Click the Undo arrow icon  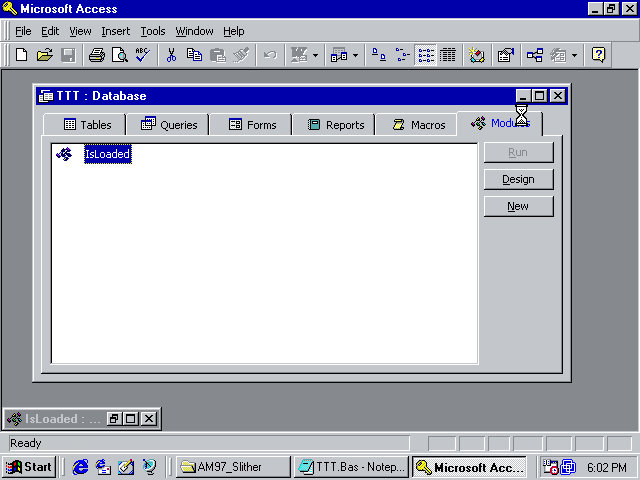(270, 55)
